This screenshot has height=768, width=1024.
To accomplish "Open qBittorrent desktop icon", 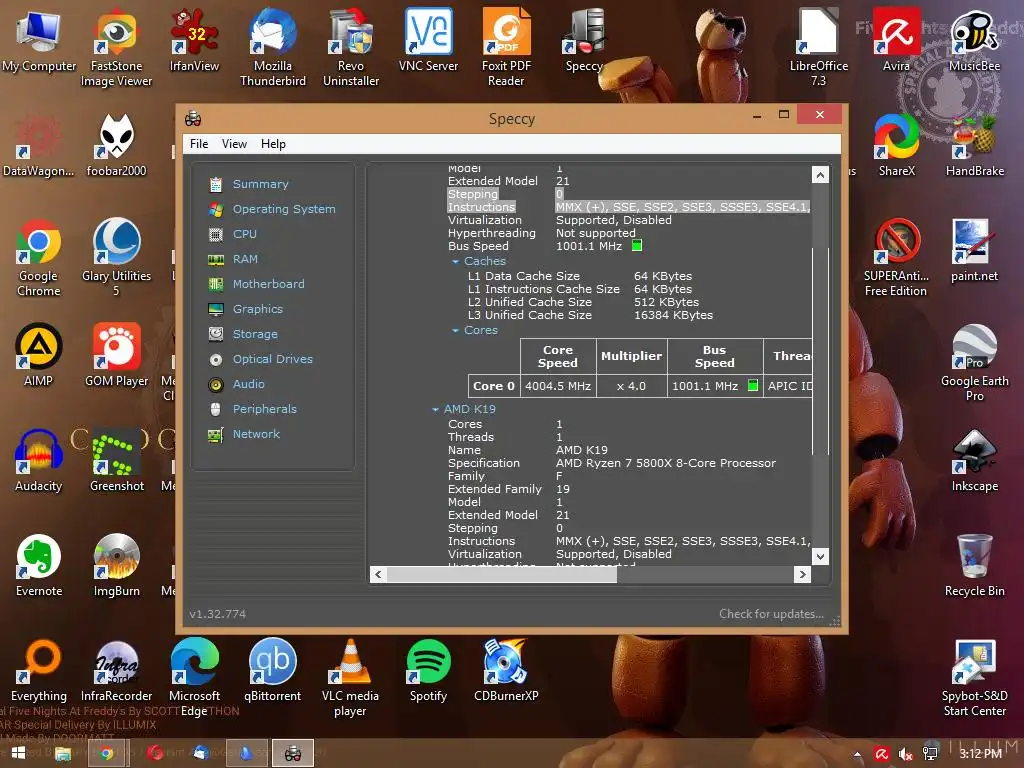I will click(272, 671).
